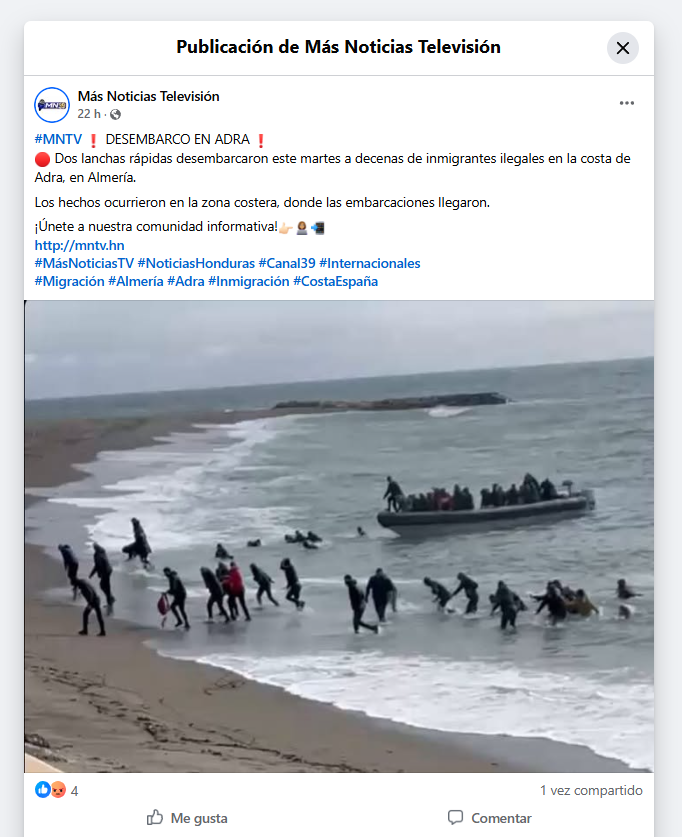This screenshot has height=837, width=682.
Task: Click the Más Noticias Televisión profile picture
Action: click(52, 105)
